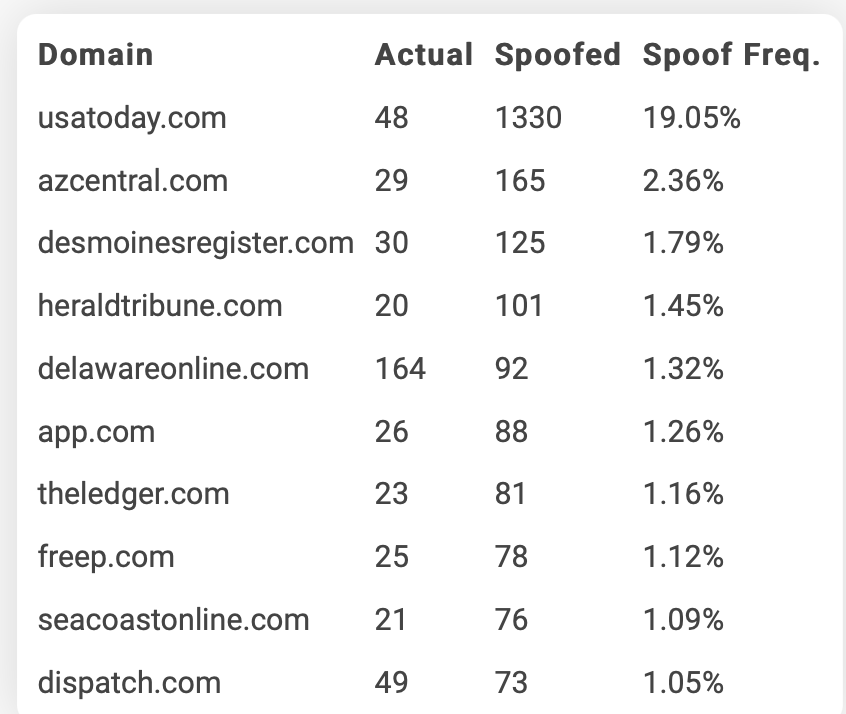Click the heraldtribune.com domain
This screenshot has width=846, height=714.
click(x=160, y=306)
